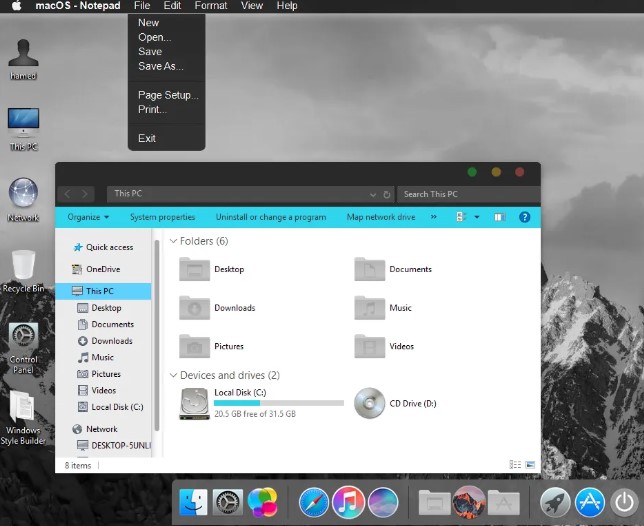Open the Edit menu
644x526 pixels.
172,6
